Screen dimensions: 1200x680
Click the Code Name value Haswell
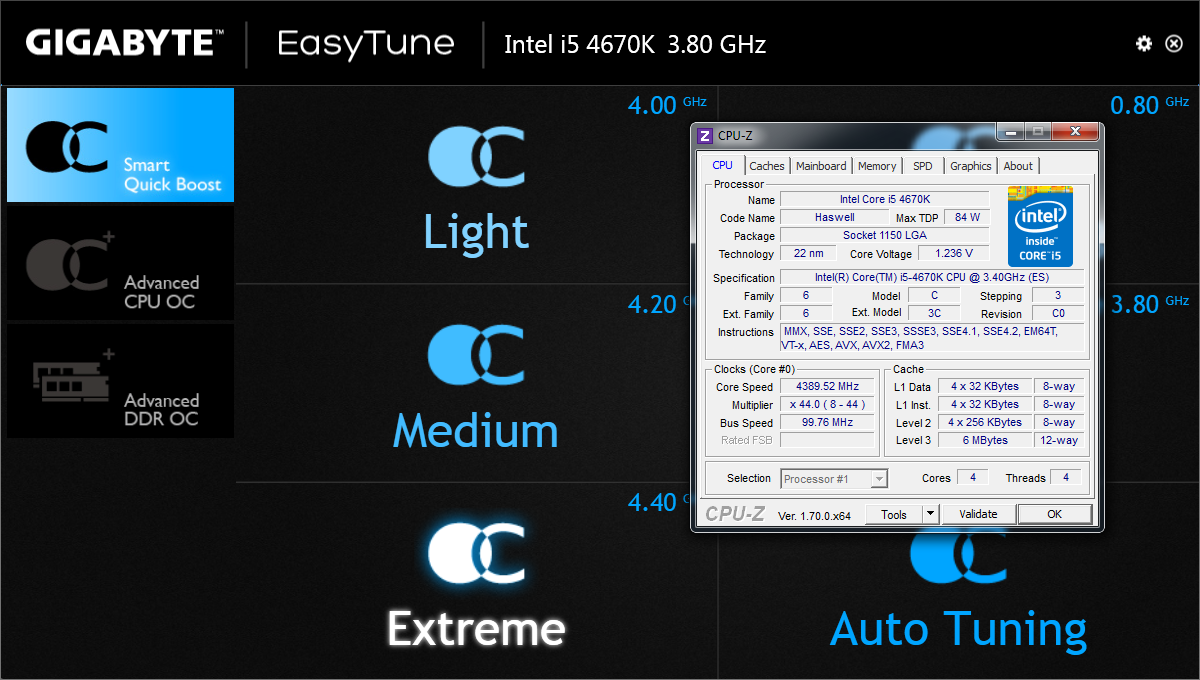point(833,217)
